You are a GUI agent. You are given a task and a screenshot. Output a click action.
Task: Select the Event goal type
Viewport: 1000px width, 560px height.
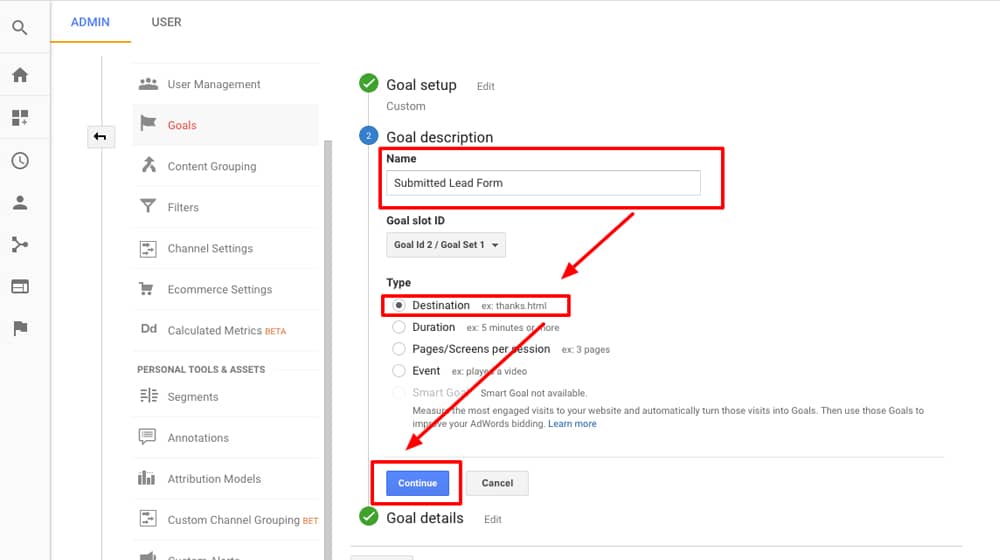click(x=399, y=371)
